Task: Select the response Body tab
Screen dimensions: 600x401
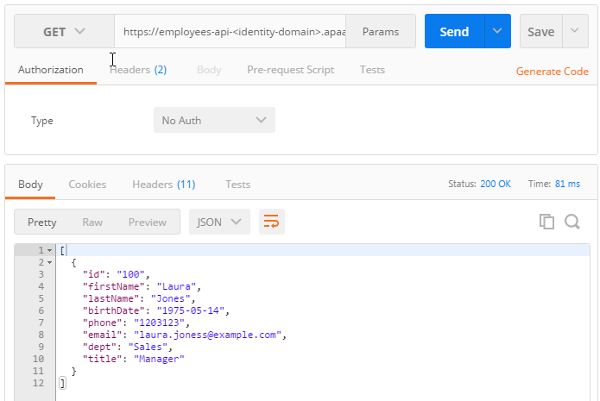Action: click(30, 184)
